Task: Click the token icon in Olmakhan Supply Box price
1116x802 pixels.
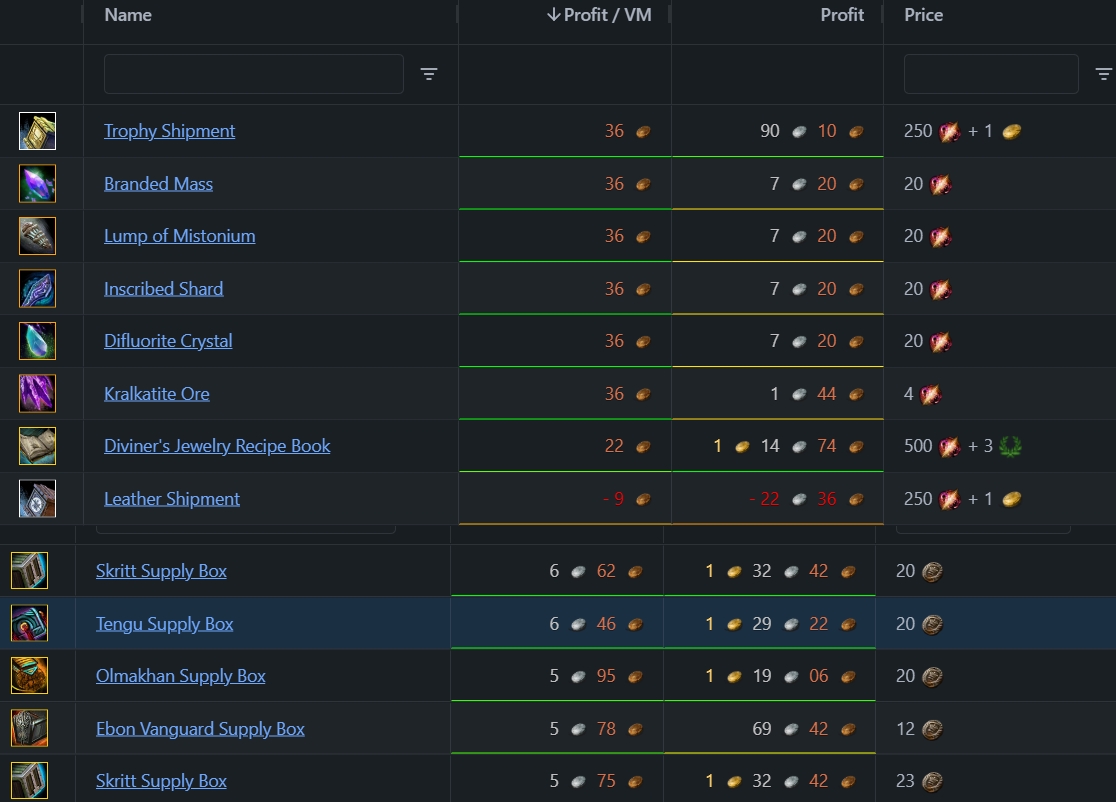Action: pyautogui.click(x=932, y=676)
